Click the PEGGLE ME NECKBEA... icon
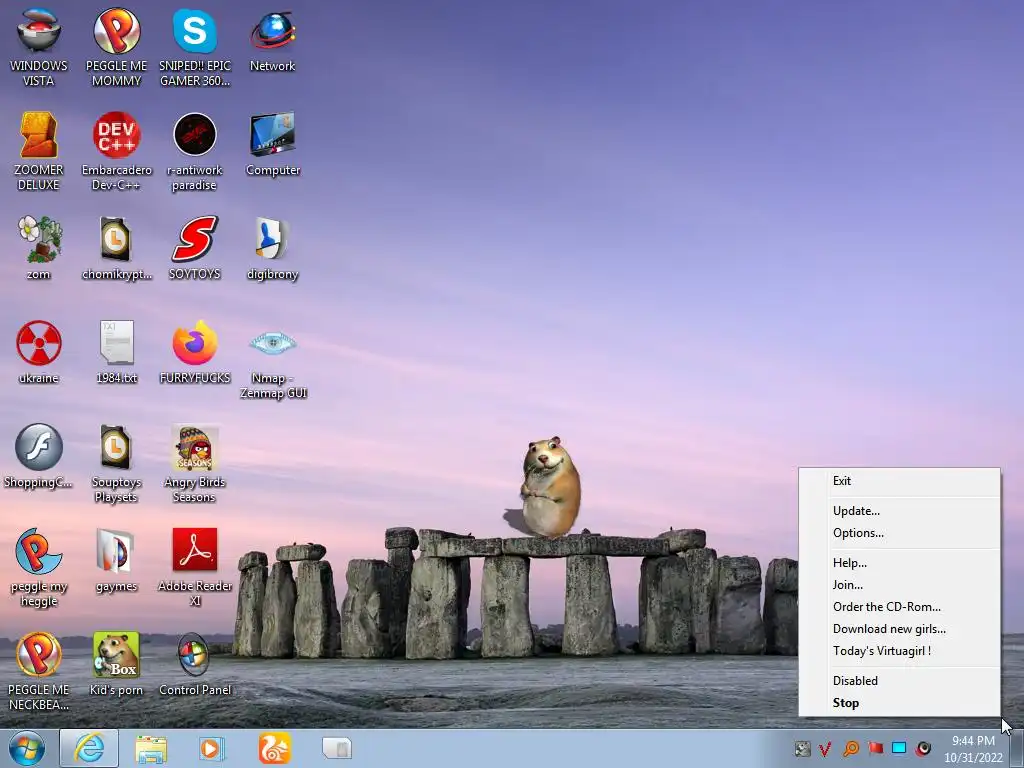The image size is (1024, 768). pyautogui.click(x=39, y=671)
